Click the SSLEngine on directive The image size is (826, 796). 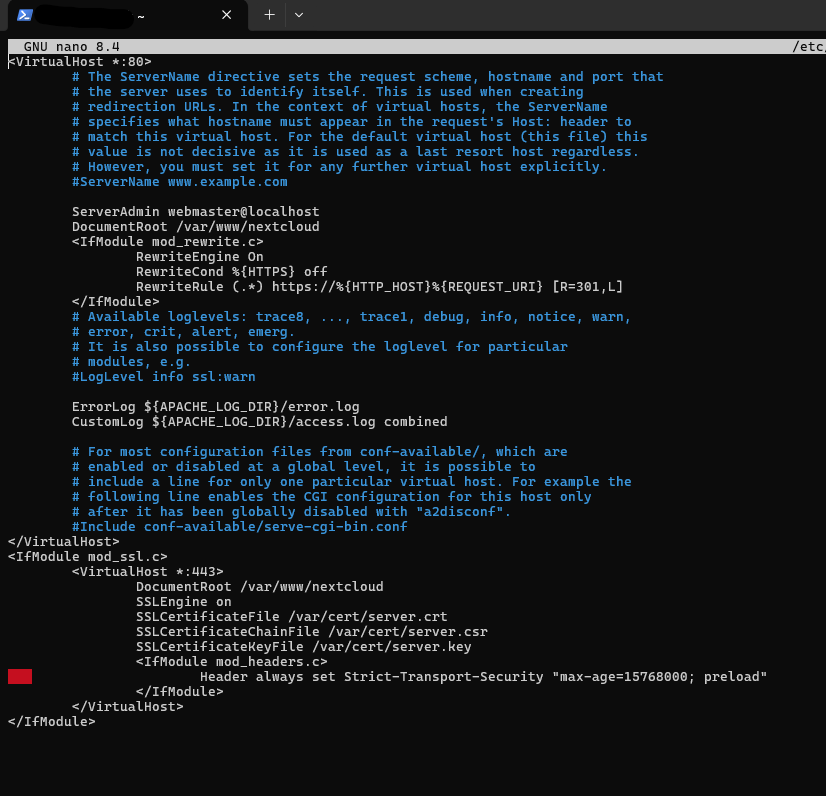183,602
